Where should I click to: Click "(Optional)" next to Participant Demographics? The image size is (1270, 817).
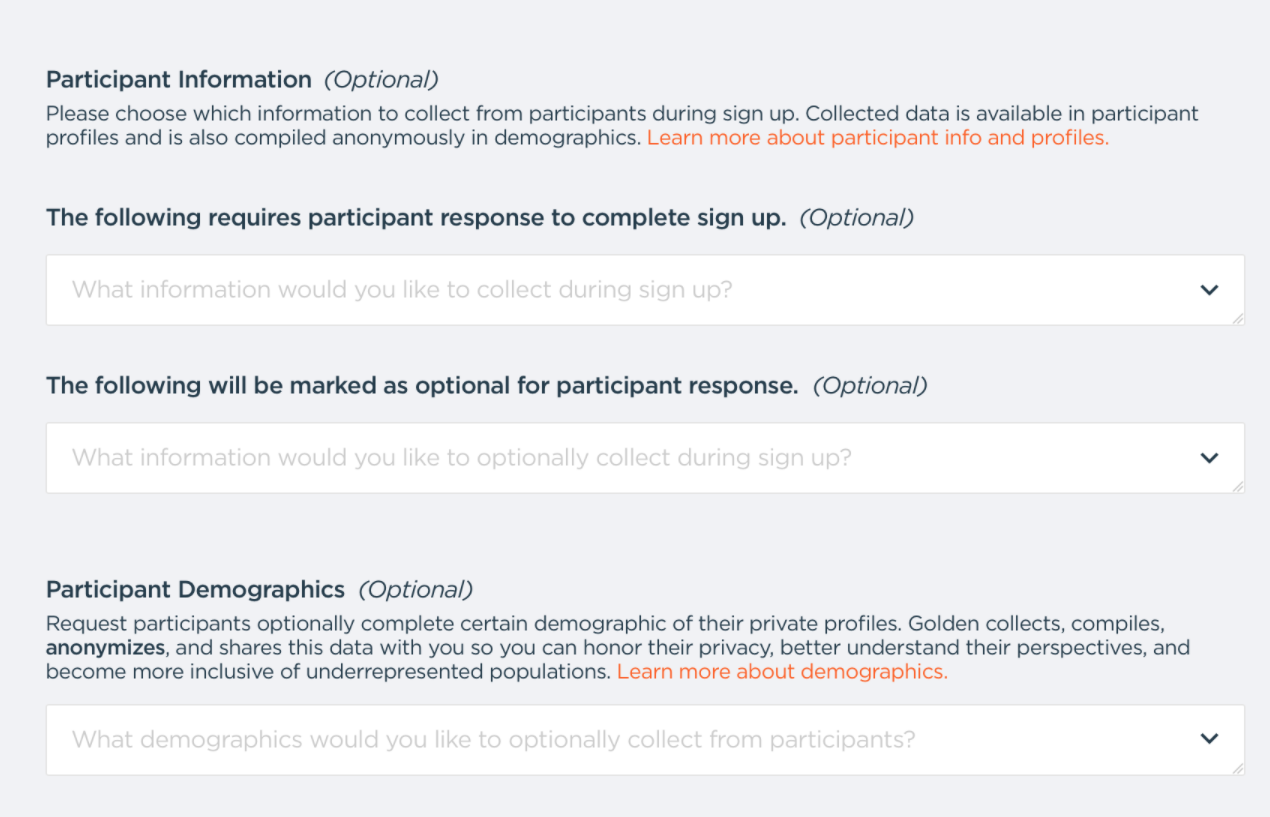click(415, 590)
